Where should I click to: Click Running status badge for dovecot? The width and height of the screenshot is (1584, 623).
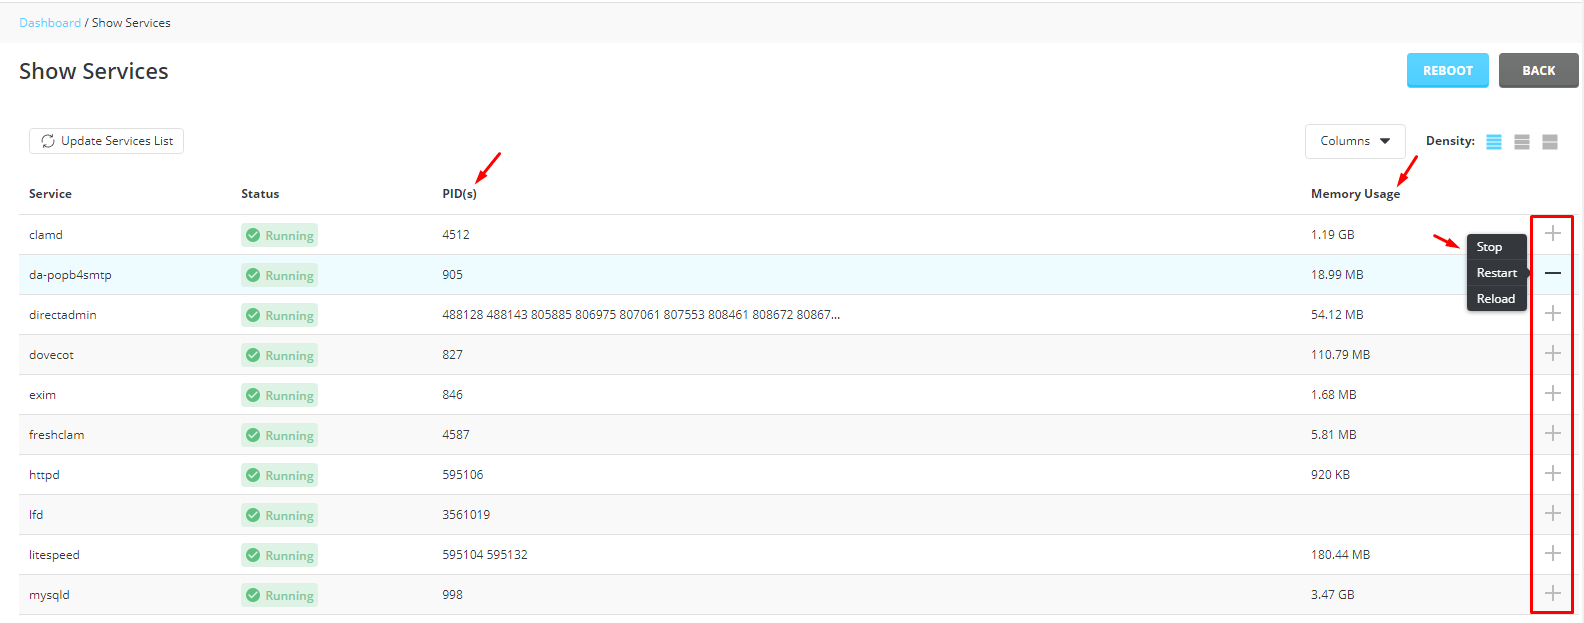pos(279,355)
